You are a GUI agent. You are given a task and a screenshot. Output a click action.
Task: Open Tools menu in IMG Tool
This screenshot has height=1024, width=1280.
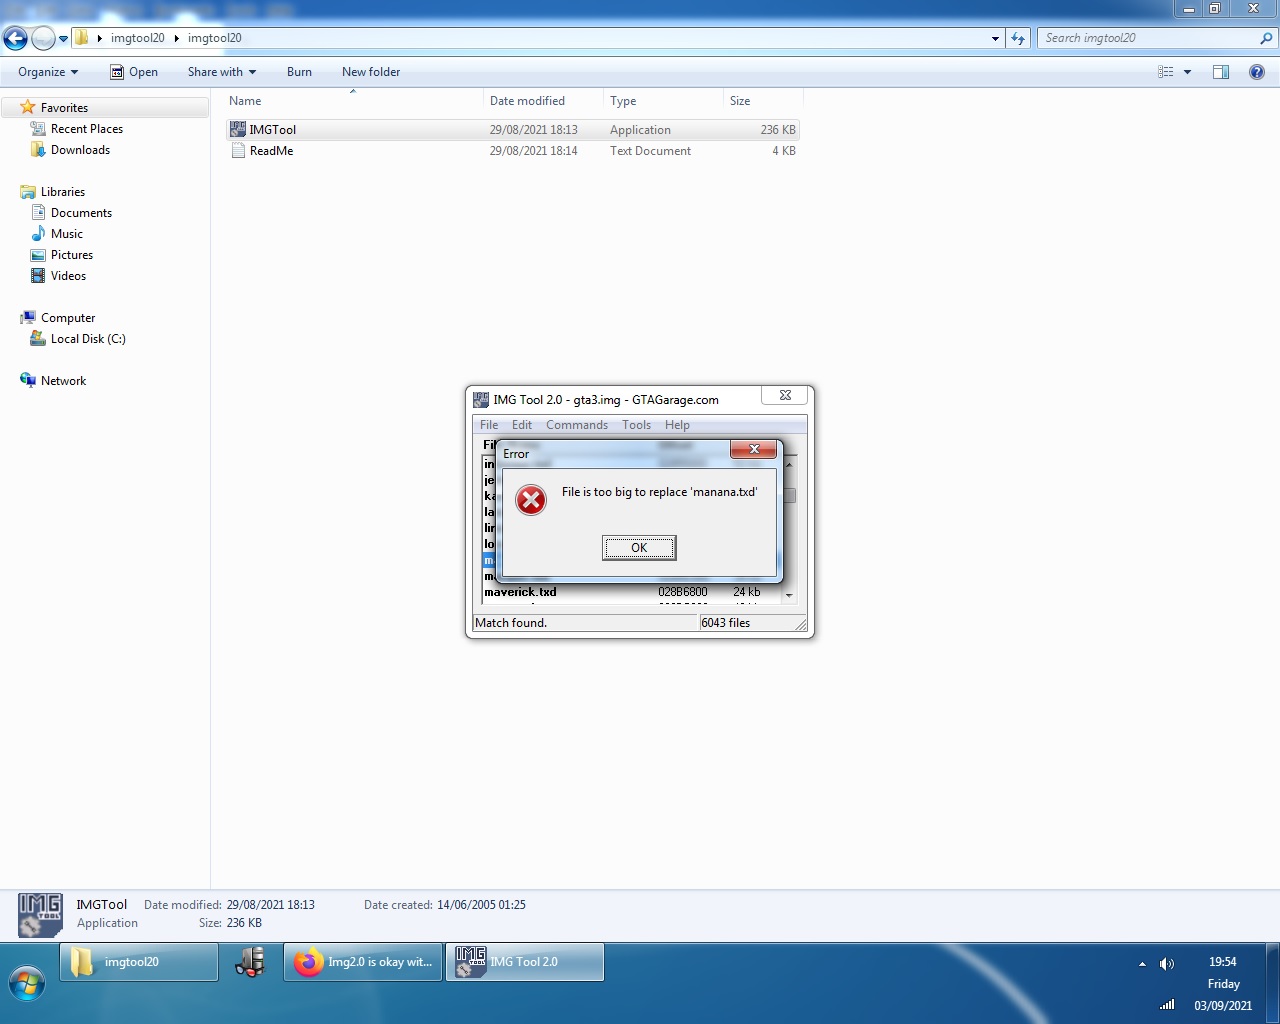tap(636, 425)
